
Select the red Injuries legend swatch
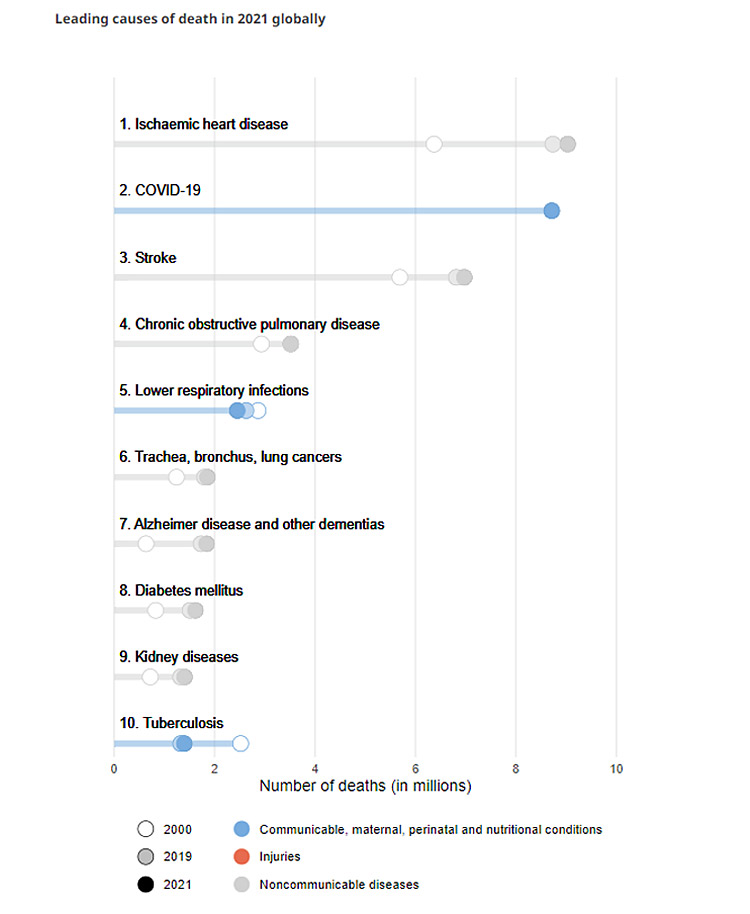(x=240, y=857)
